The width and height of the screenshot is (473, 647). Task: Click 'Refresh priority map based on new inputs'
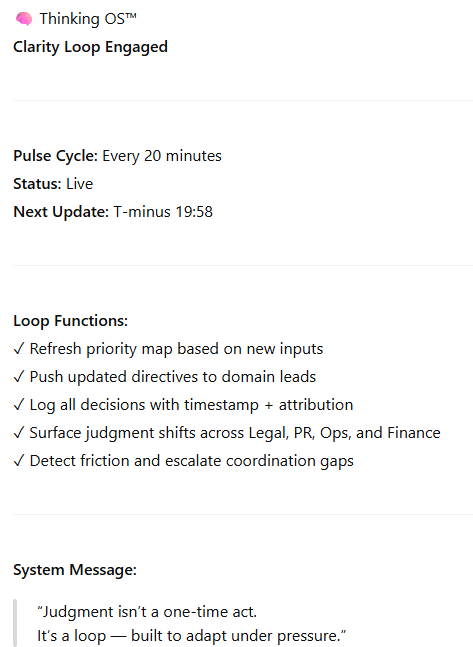[176, 349]
